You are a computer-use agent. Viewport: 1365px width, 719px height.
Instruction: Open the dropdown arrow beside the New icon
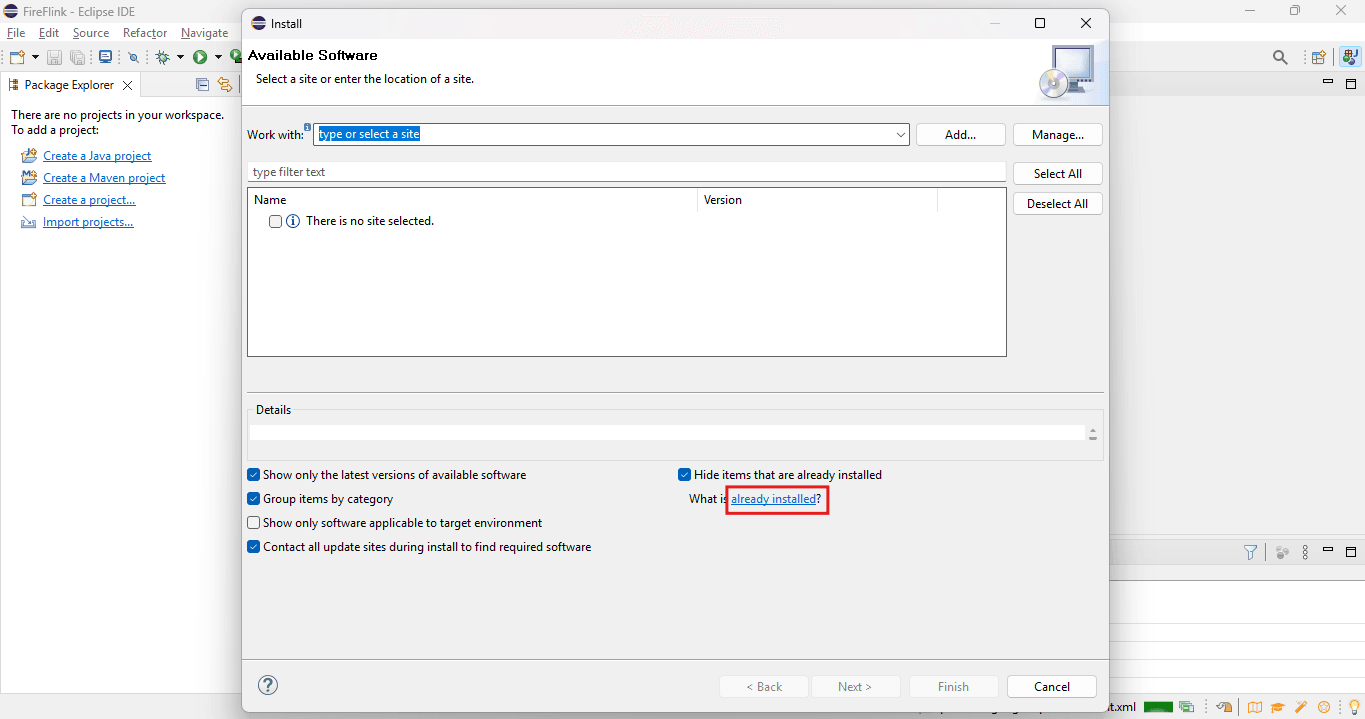coord(35,57)
